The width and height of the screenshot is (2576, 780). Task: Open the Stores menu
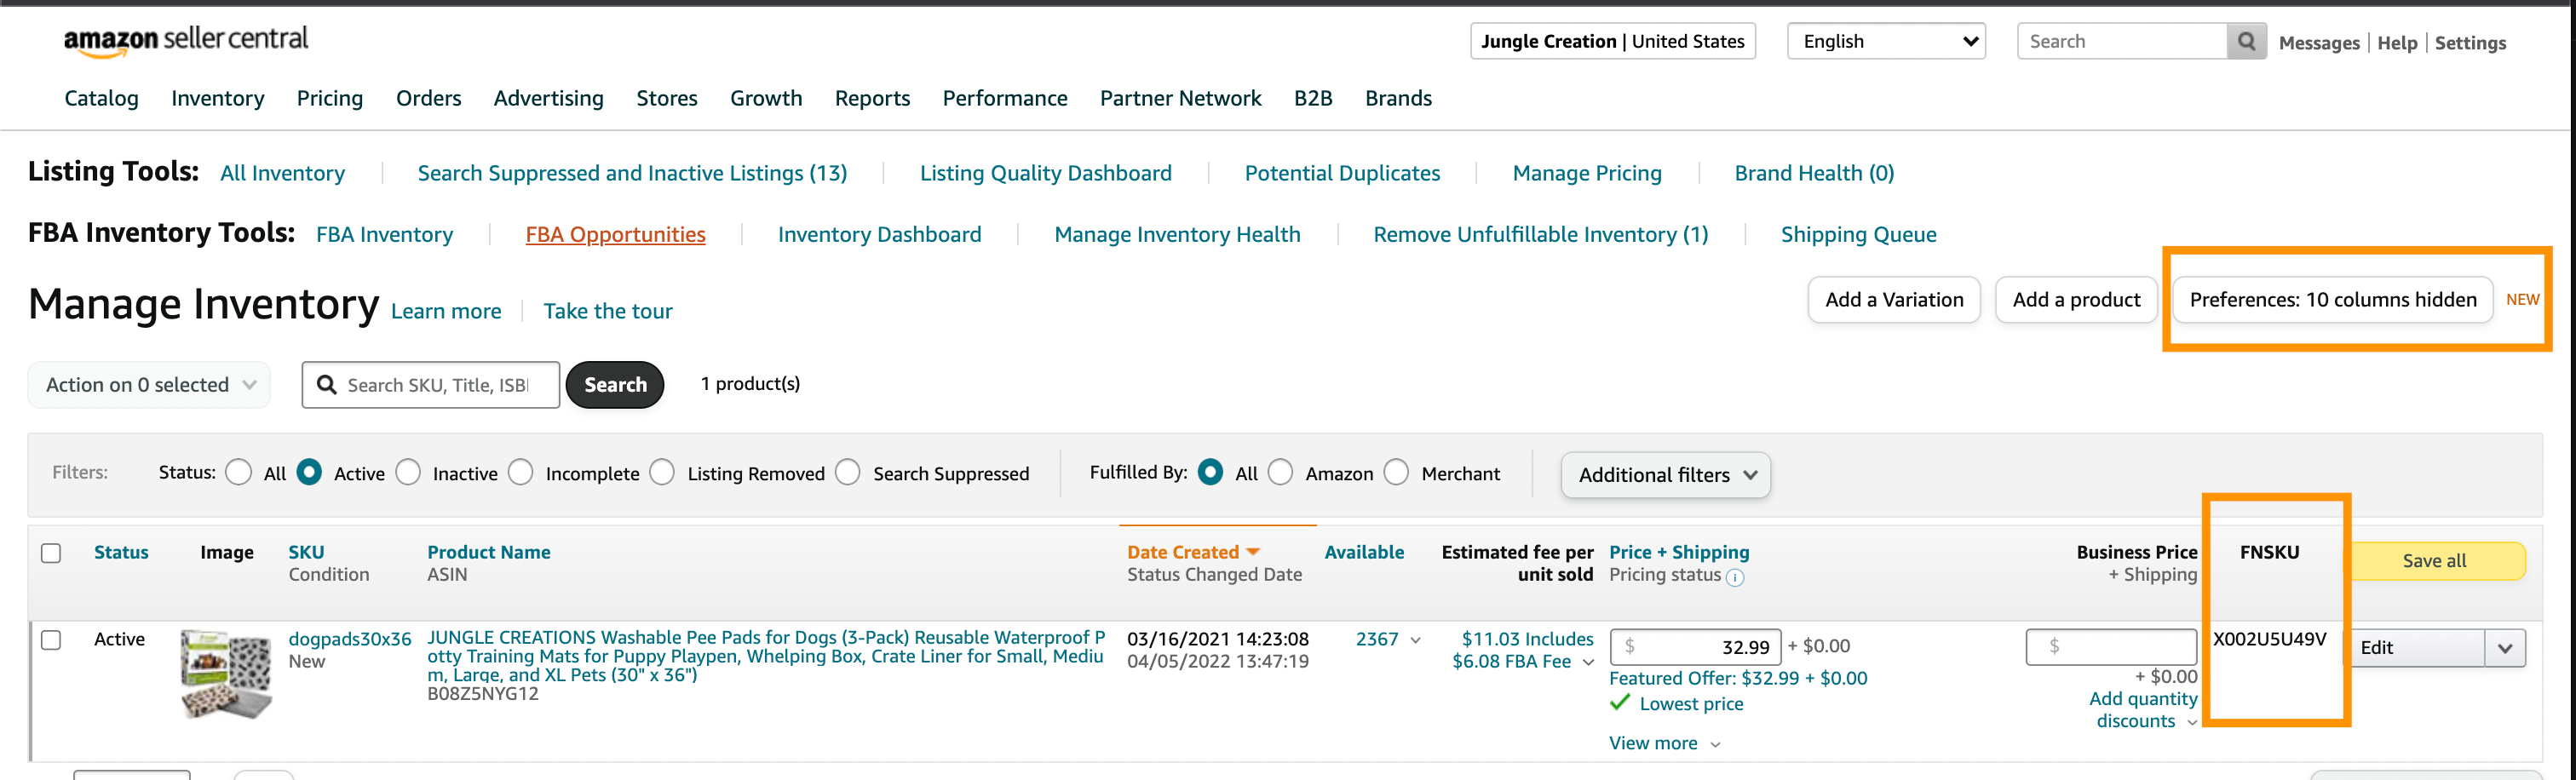pos(667,98)
